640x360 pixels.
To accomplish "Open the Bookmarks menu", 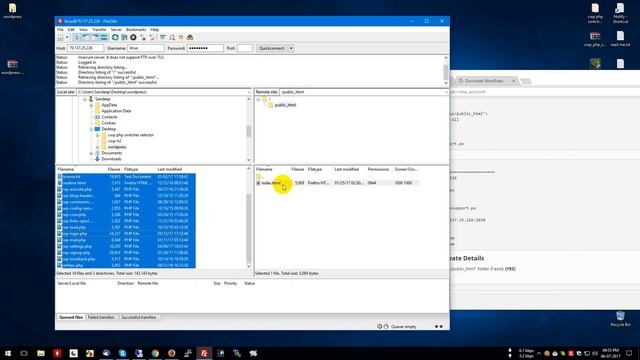I will click(x=136, y=30).
